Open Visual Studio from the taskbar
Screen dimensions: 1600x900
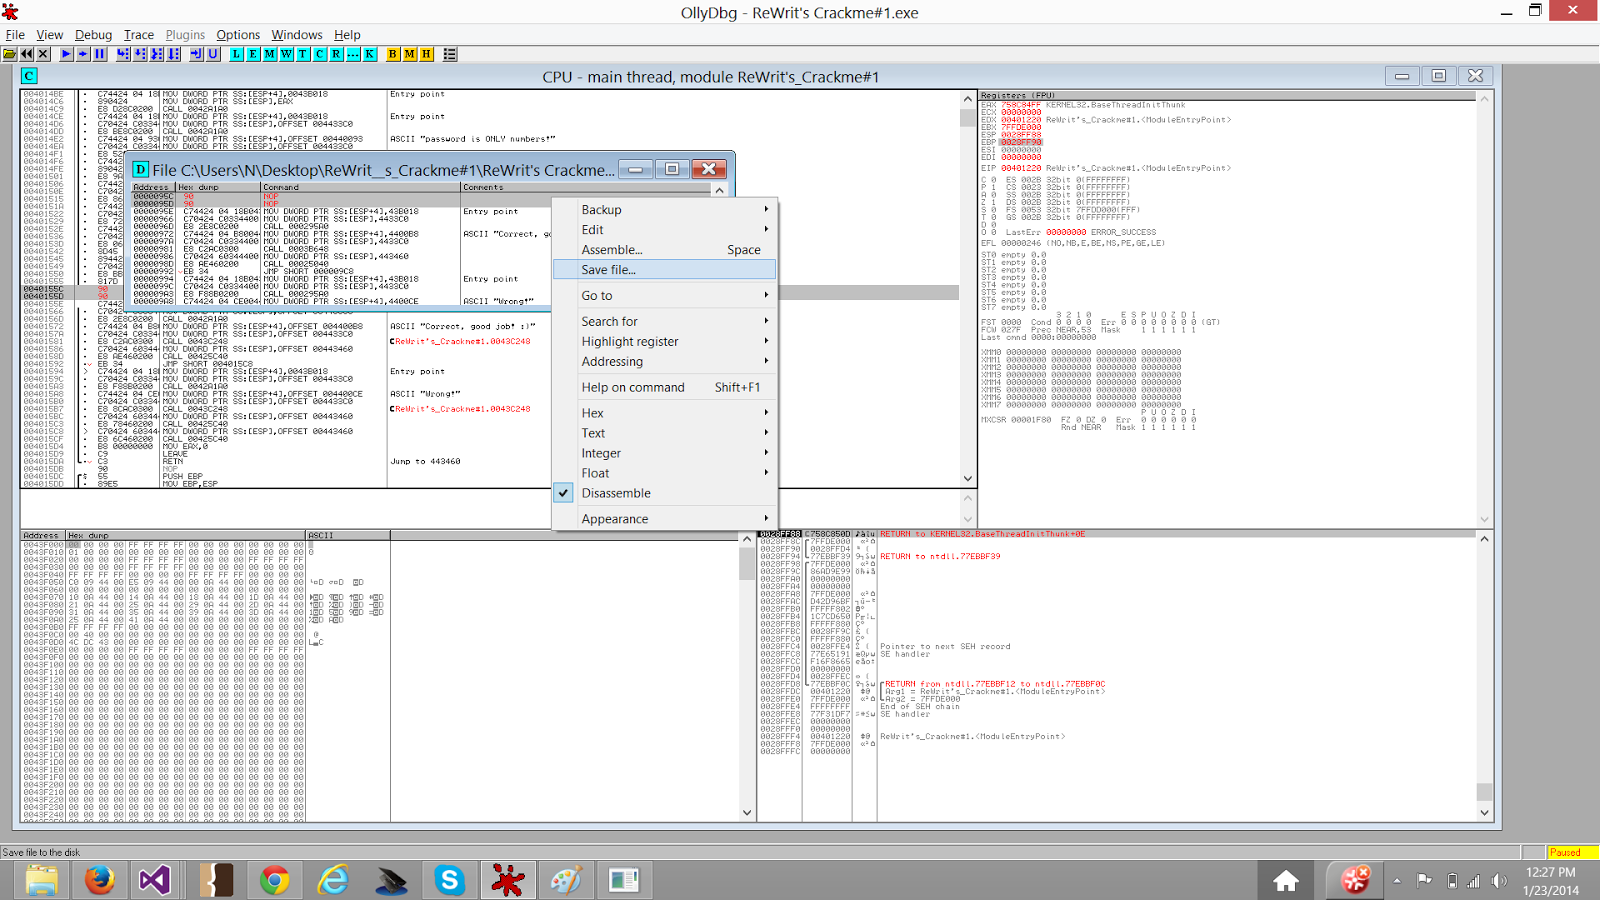tap(155, 880)
